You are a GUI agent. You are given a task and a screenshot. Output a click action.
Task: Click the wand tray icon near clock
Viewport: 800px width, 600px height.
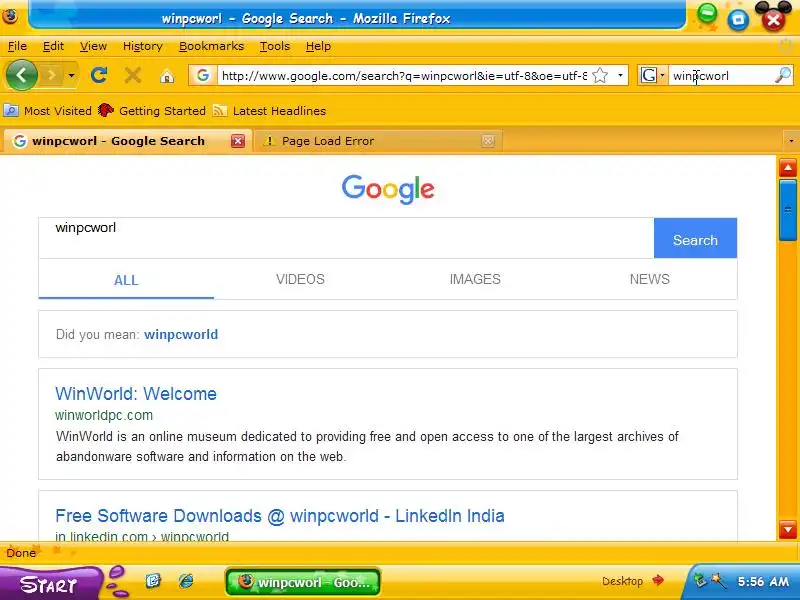pyautogui.click(x=718, y=581)
